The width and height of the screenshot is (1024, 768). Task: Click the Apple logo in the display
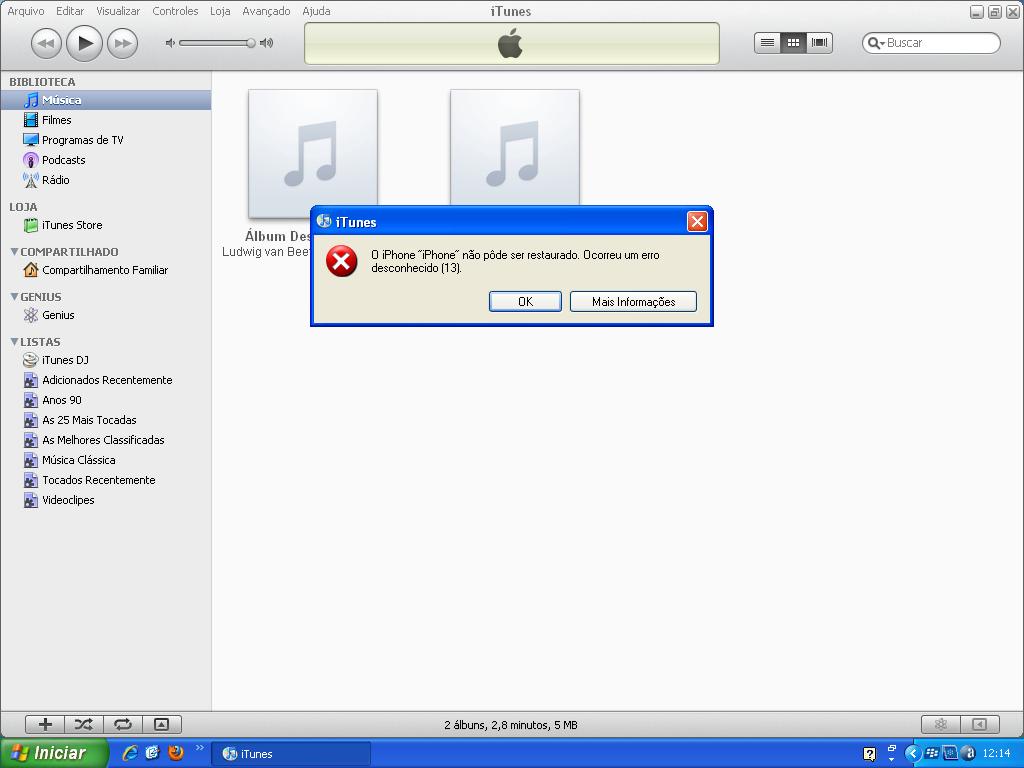point(511,43)
